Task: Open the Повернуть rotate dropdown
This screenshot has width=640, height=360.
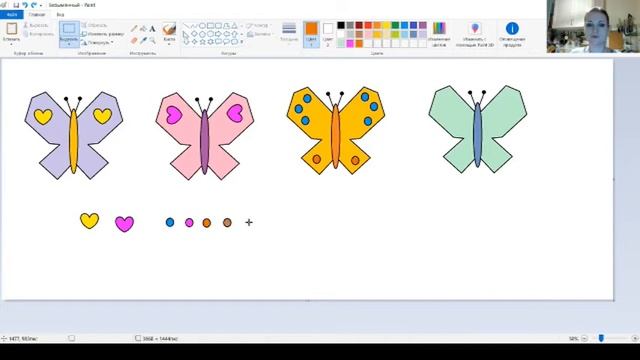Action: click(97, 42)
